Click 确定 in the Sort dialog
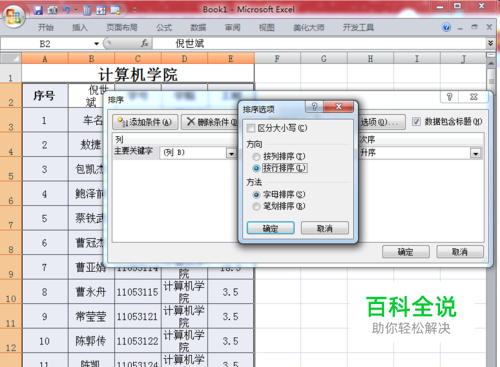This screenshot has height=367, width=500. coord(406,252)
